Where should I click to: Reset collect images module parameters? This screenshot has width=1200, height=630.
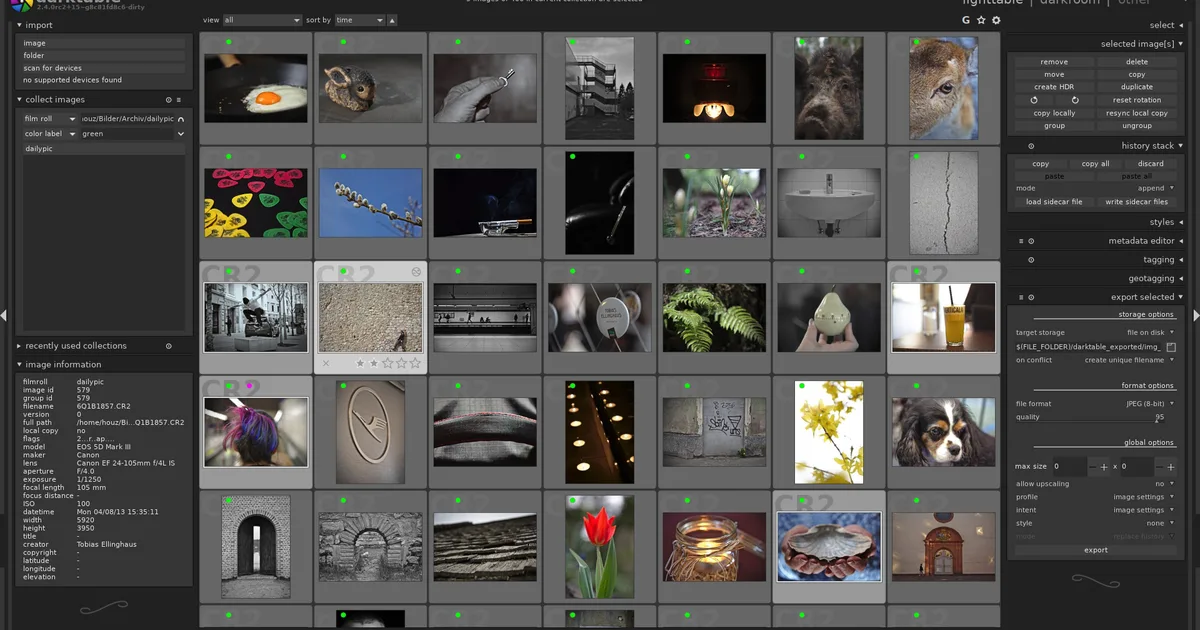tap(168, 100)
